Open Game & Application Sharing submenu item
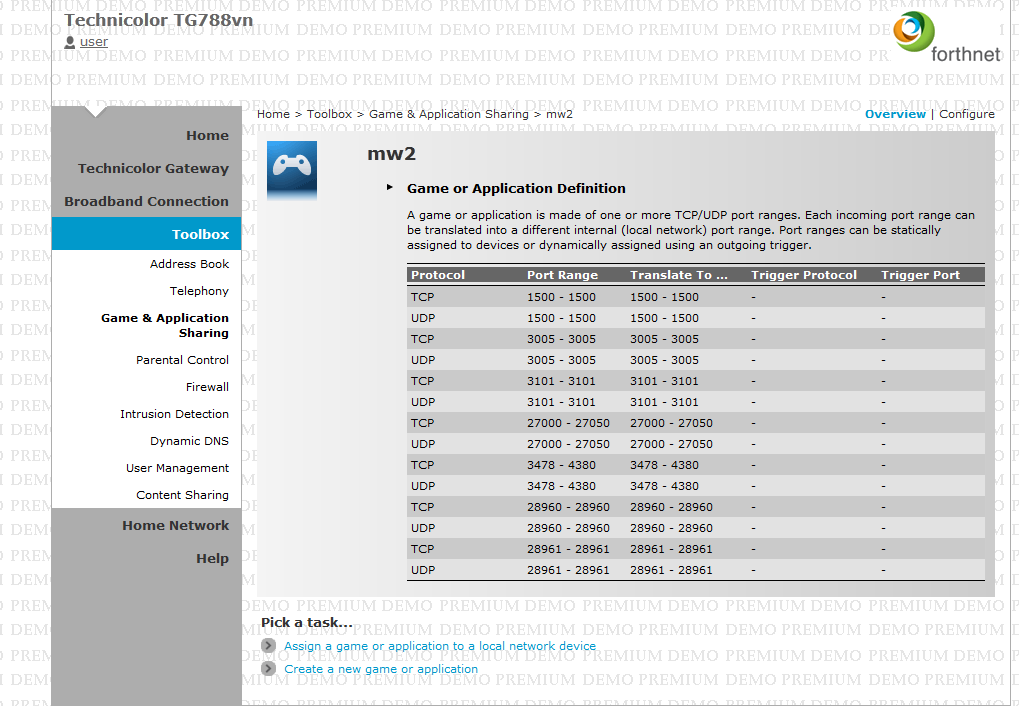This screenshot has height=706, width=1019. [165, 325]
